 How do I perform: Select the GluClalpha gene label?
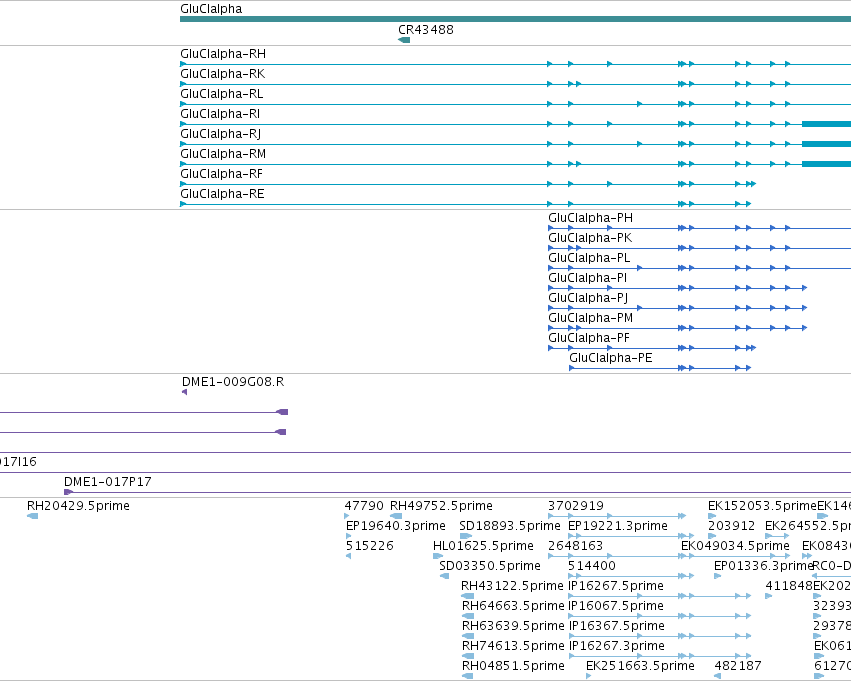click(x=211, y=9)
